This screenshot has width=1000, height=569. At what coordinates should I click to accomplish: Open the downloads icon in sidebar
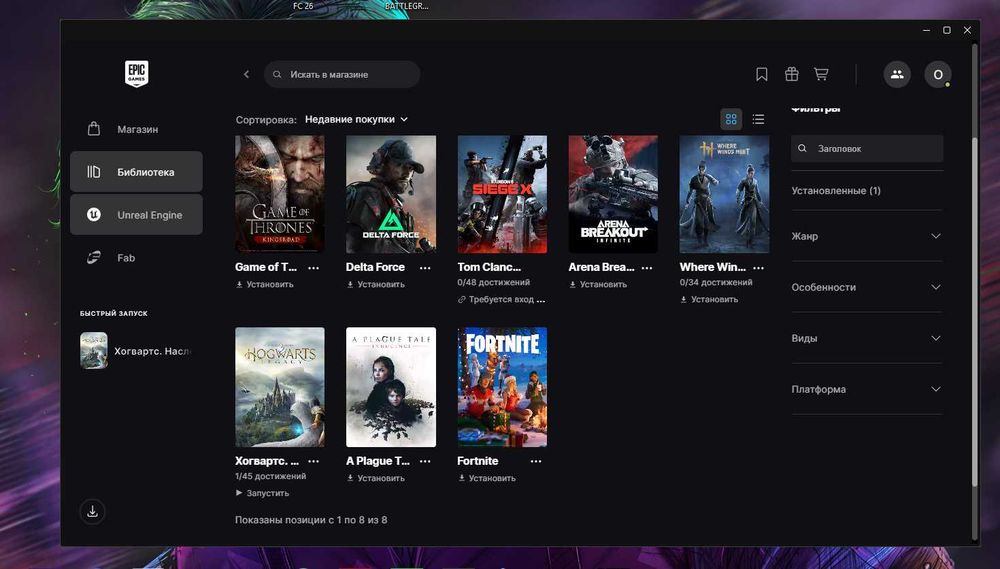pos(92,511)
